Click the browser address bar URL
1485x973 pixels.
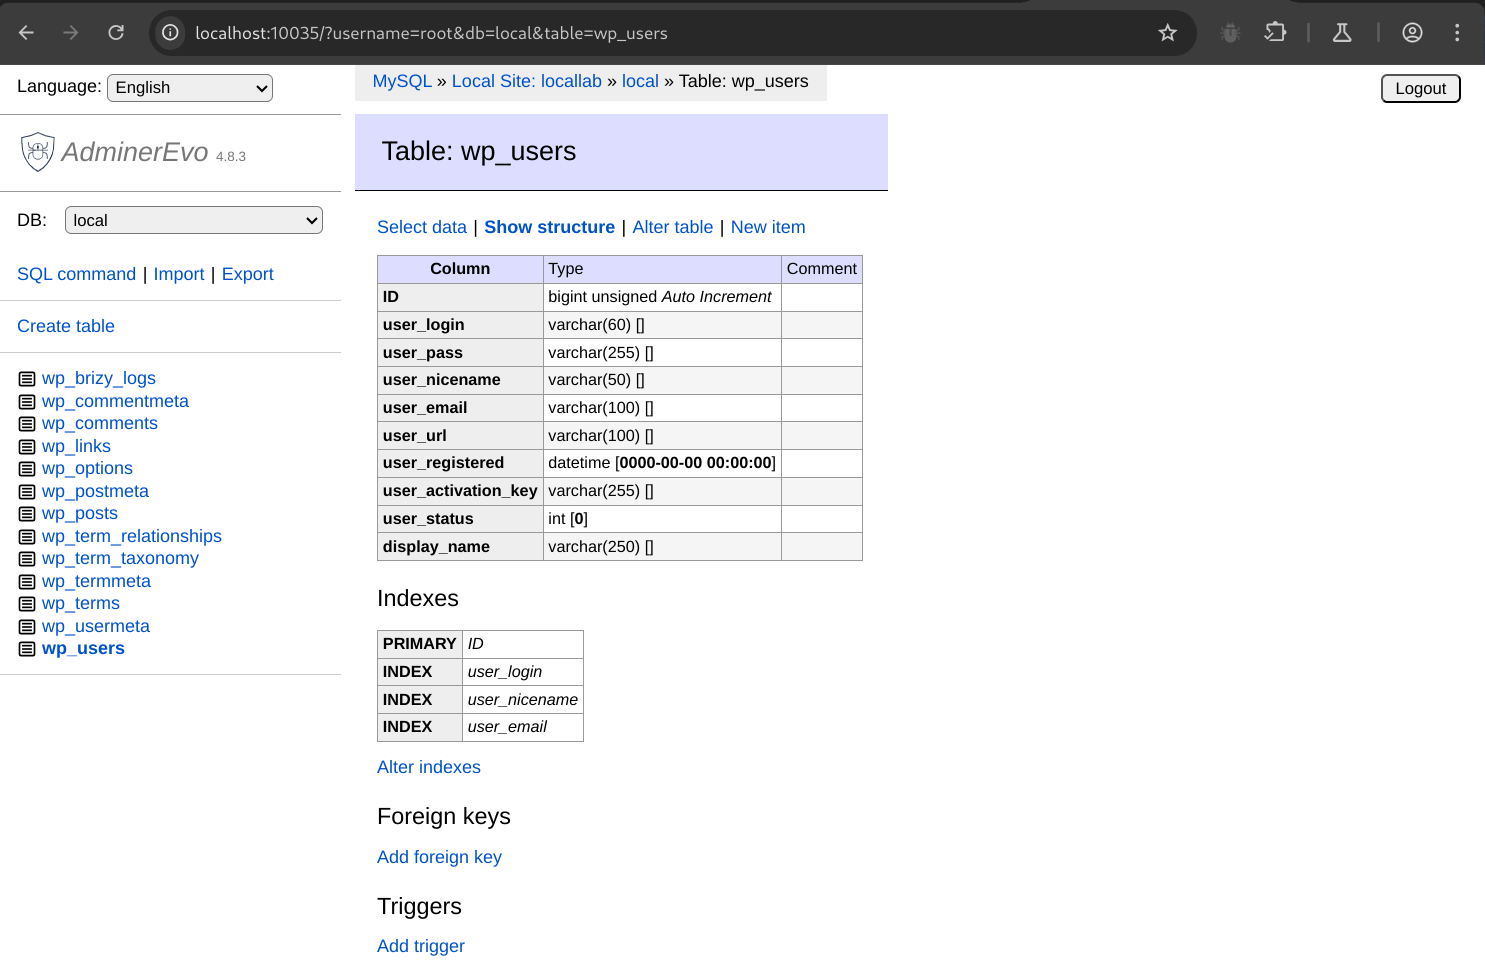tap(431, 33)
